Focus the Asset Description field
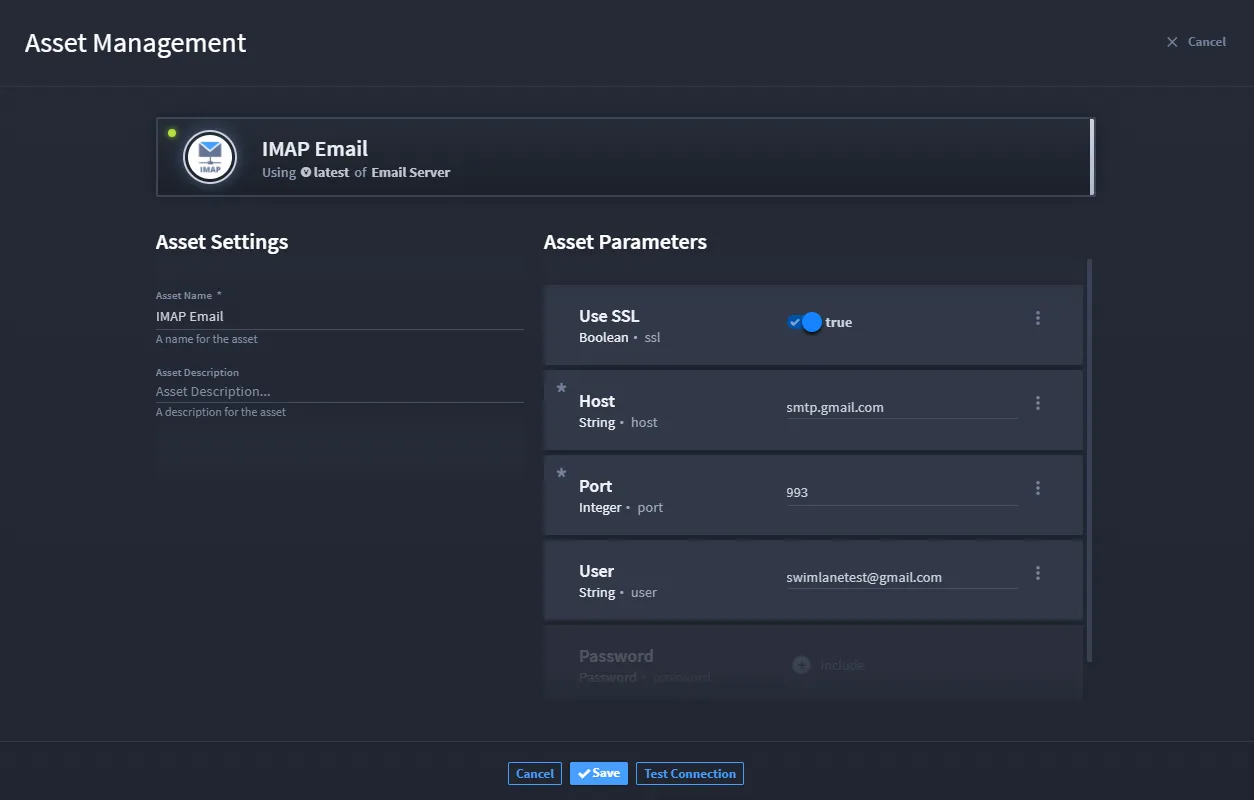The height and width of the screenshot is (800, 1254). pyautogui.click(x=340, y=391)
